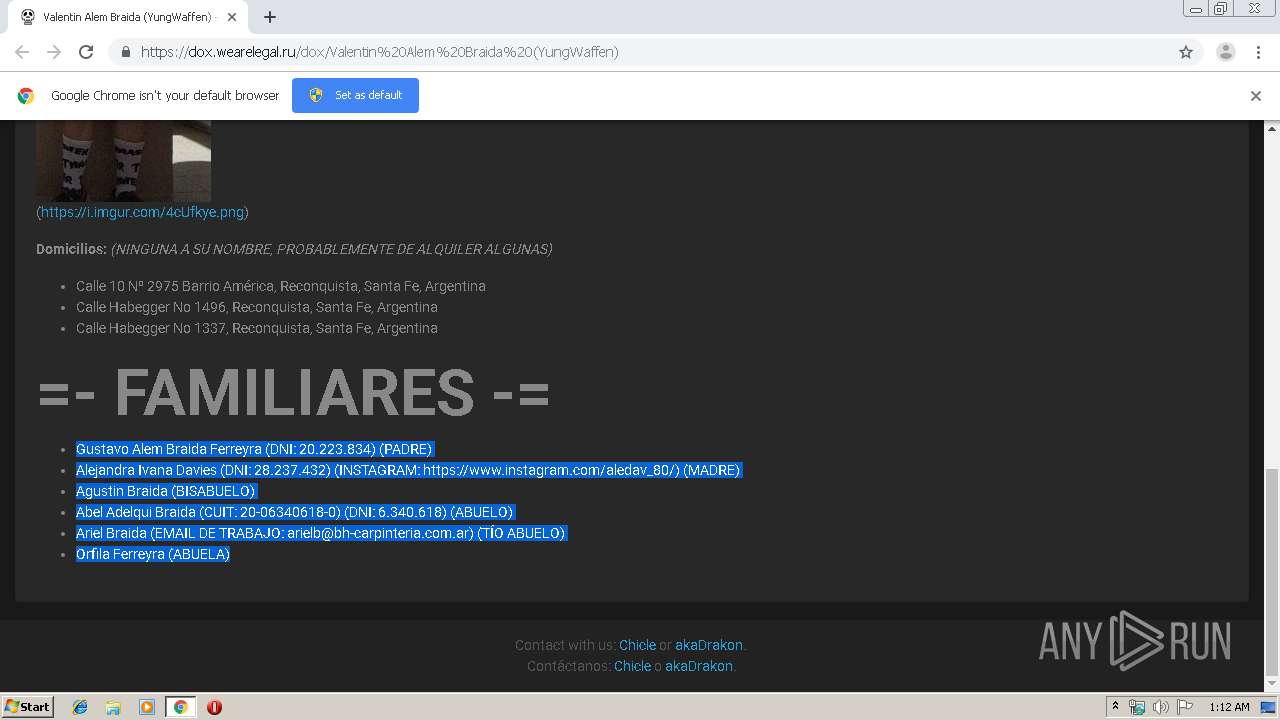Click the akaDrakon link in the Contáctanos line
The image size is (1280, 720).
tap(699, 666)
